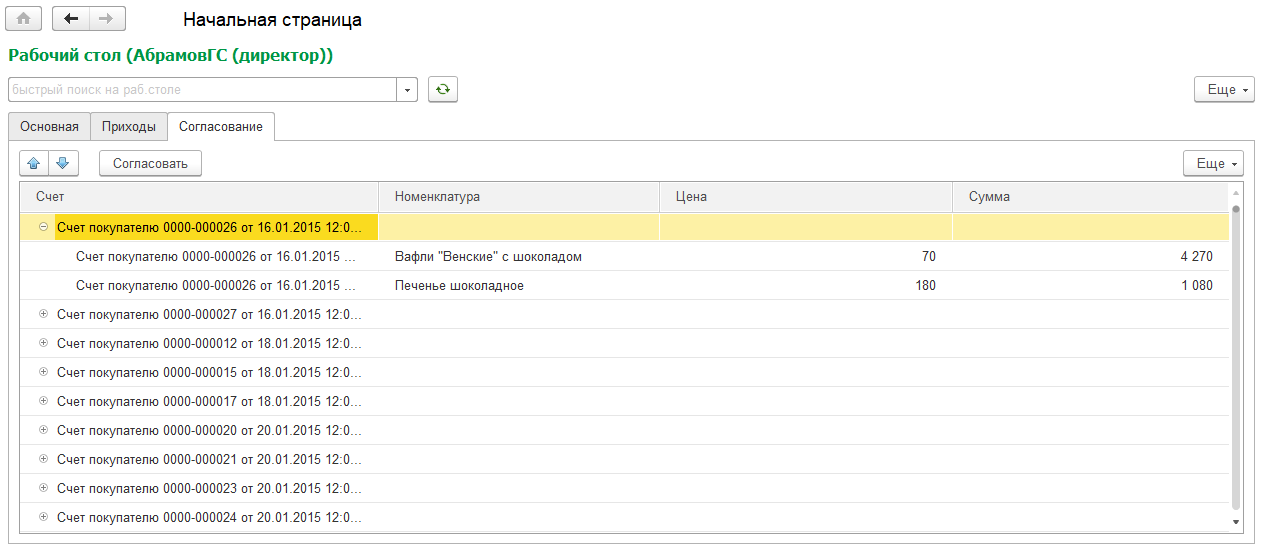Select the Согласование tab
The image size is (1261, 549).
pyautogui.click(x=221, y=127)
